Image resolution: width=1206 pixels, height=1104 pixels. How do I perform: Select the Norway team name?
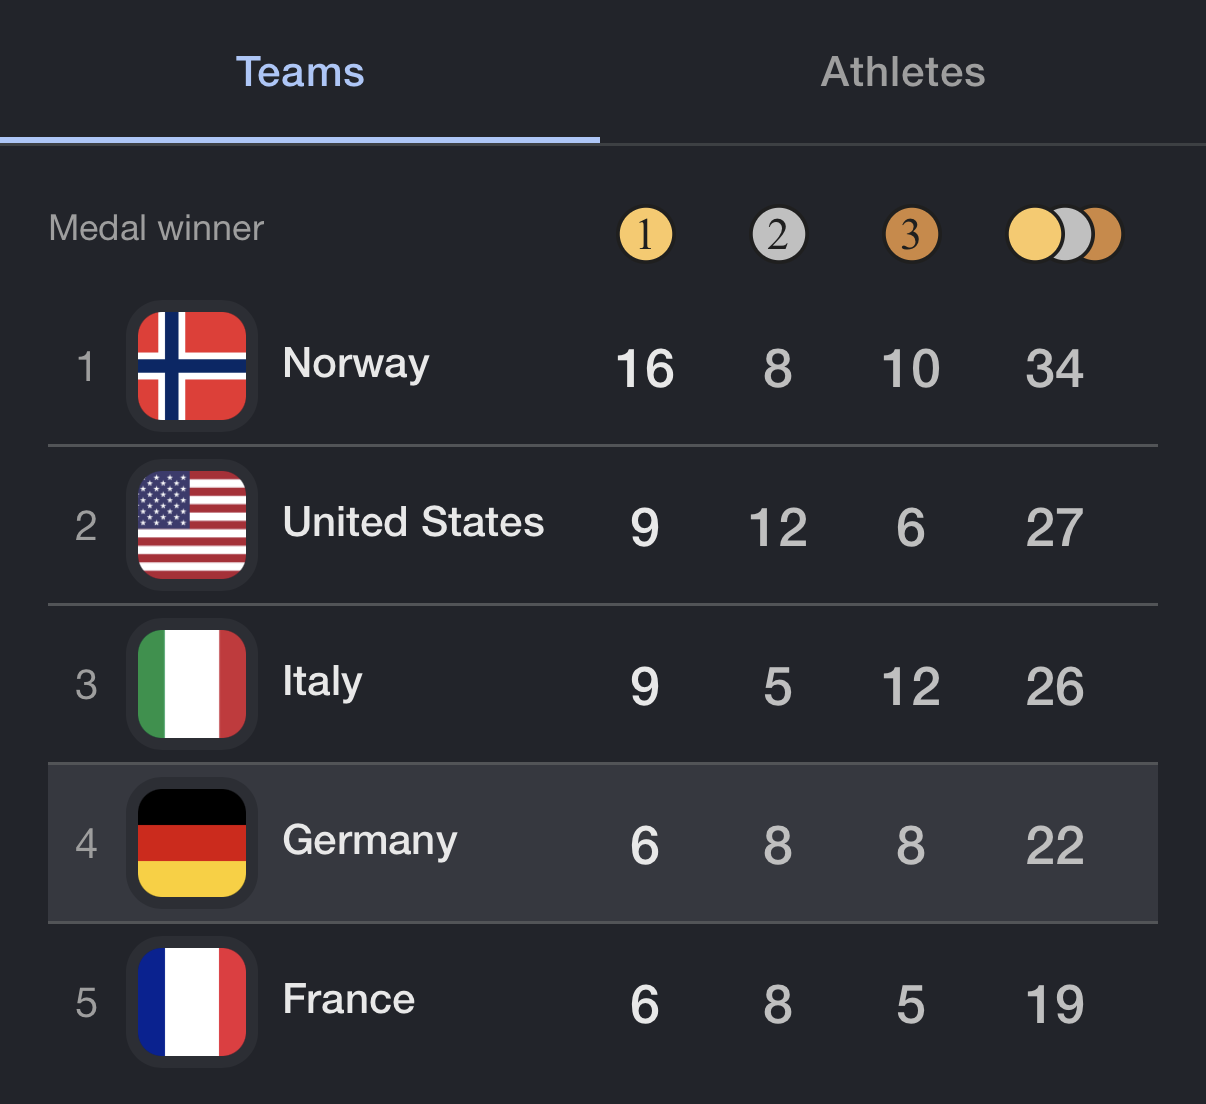356,364
